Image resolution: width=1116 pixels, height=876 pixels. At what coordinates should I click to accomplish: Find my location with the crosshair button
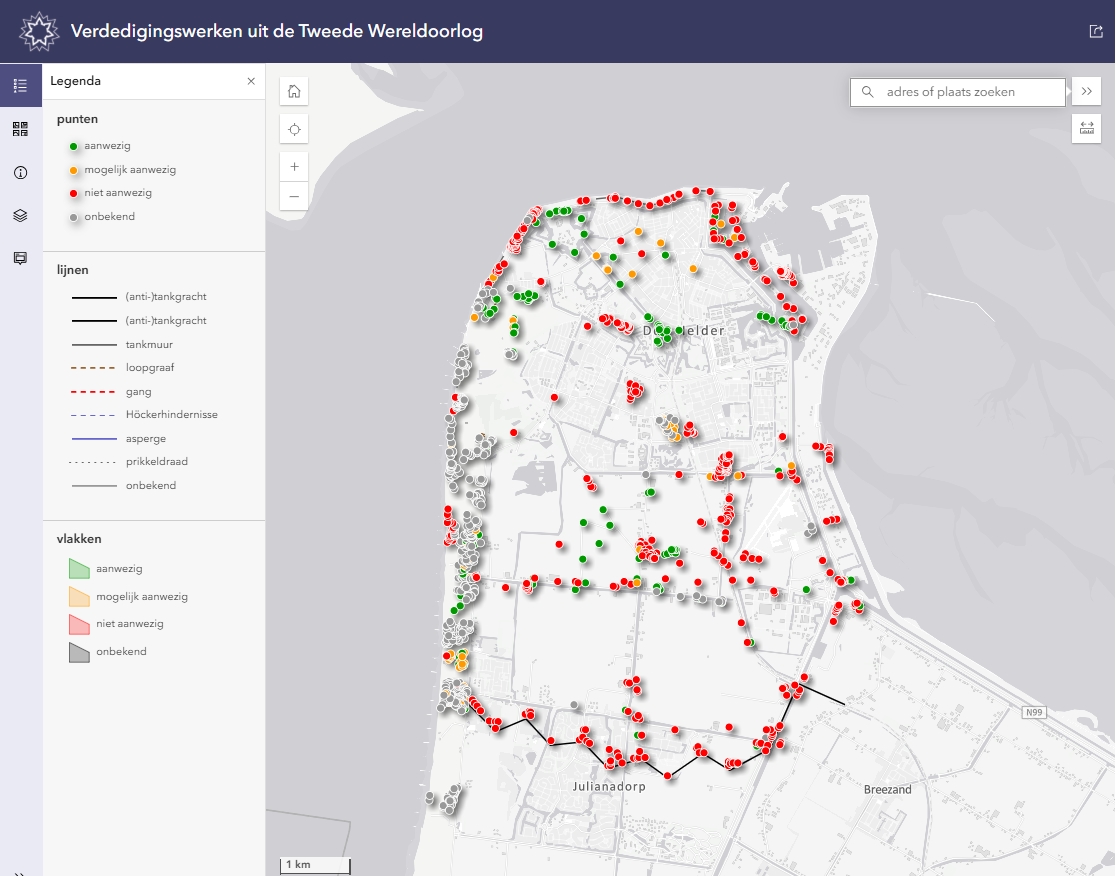pyautogui.click(x=294, y=129)
